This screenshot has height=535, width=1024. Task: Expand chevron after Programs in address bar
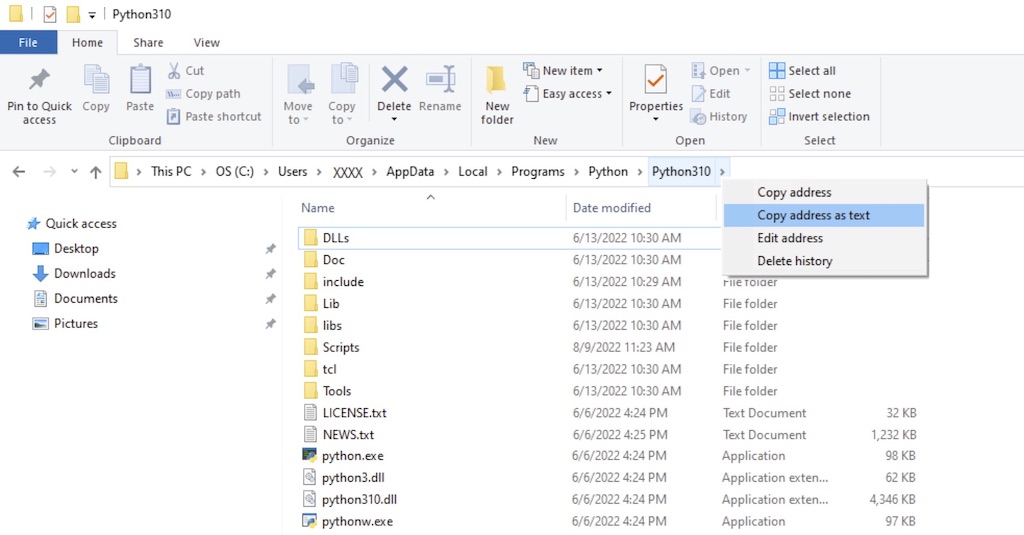point(577,172)
